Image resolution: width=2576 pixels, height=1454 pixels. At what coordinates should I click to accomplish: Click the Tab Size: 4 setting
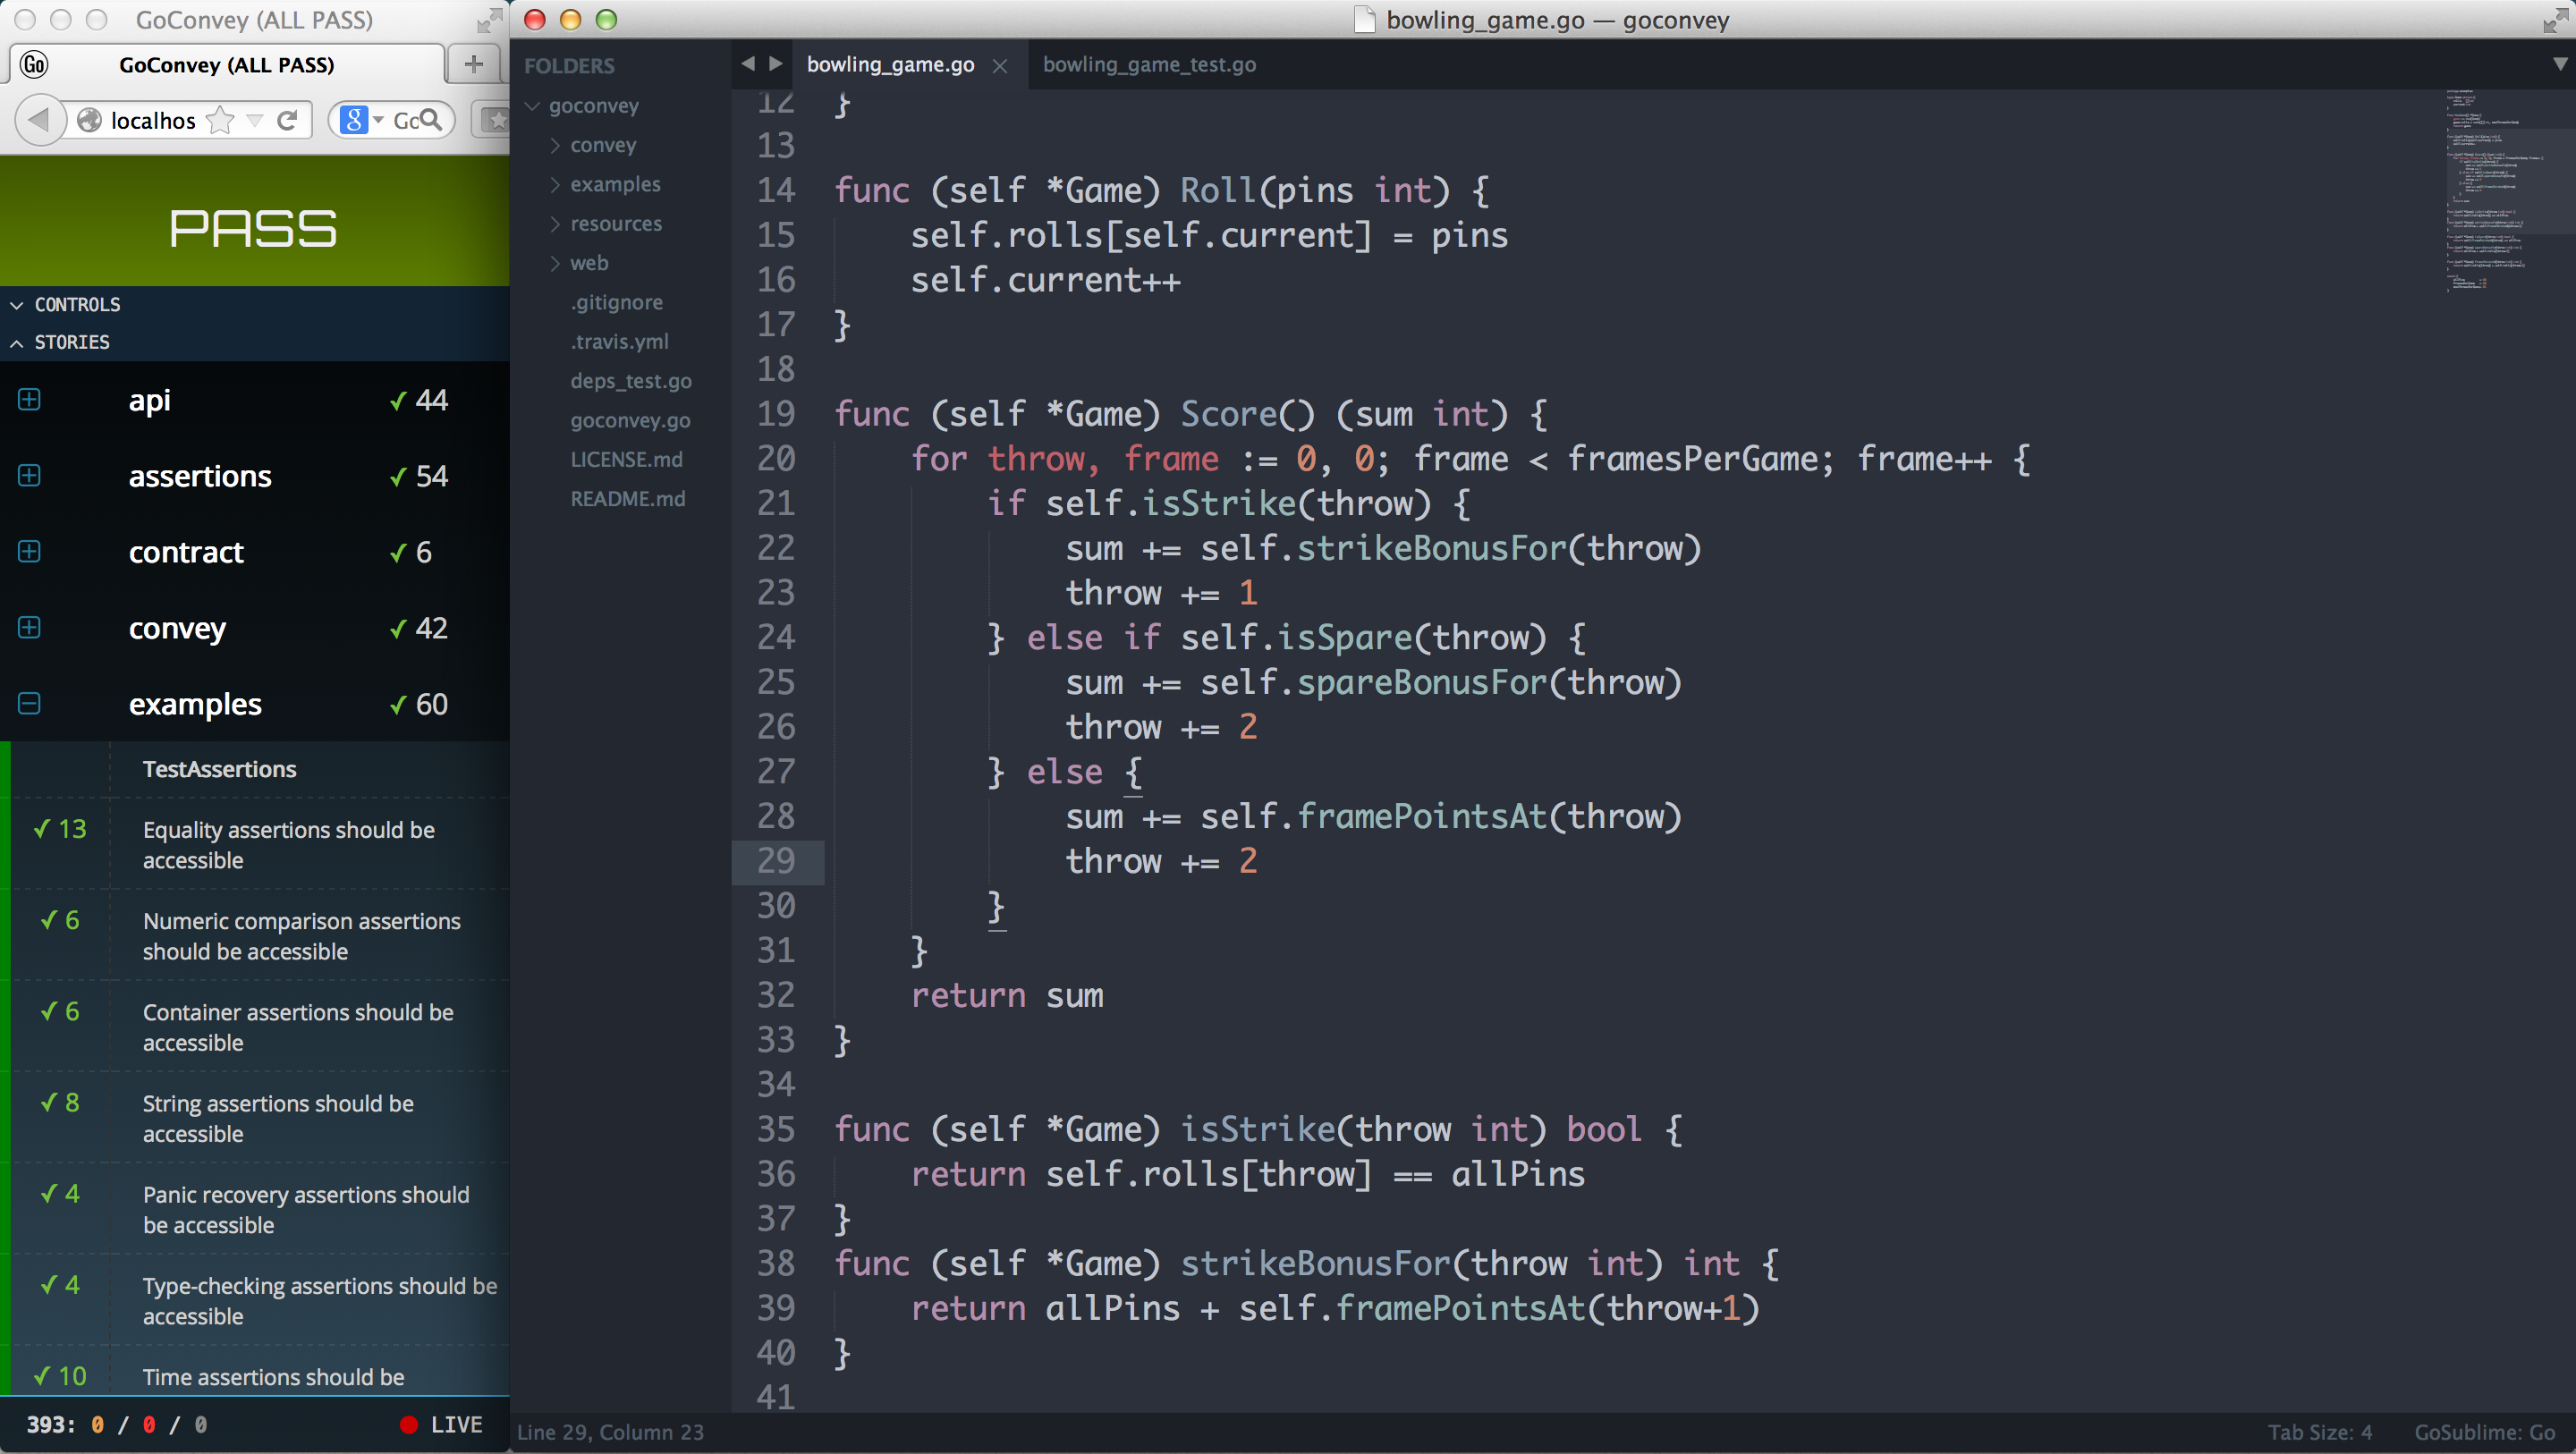coord(2318,1432)
